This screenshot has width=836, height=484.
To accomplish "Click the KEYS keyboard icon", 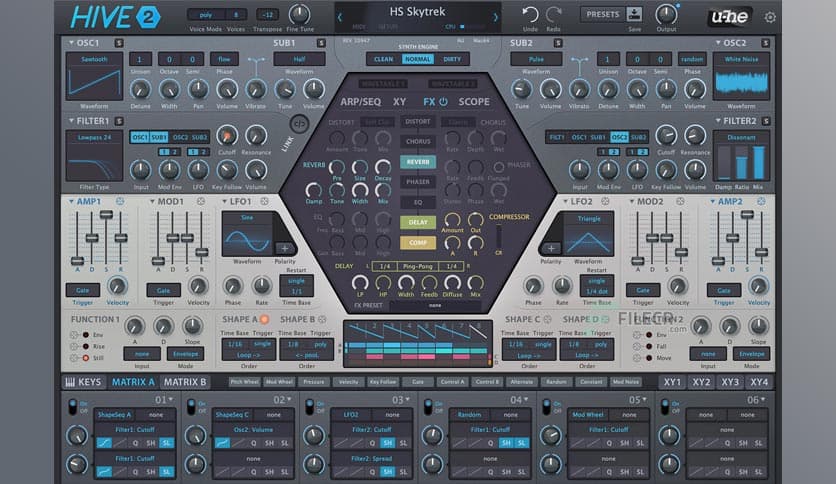I will pos(70,382).
